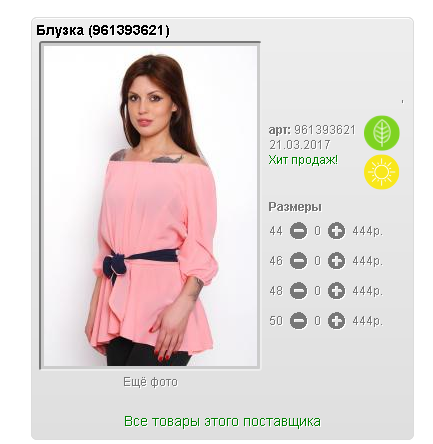Click the yellow sun badge icon
Viewport: 433px width, 444px height.
click(382, 172)
